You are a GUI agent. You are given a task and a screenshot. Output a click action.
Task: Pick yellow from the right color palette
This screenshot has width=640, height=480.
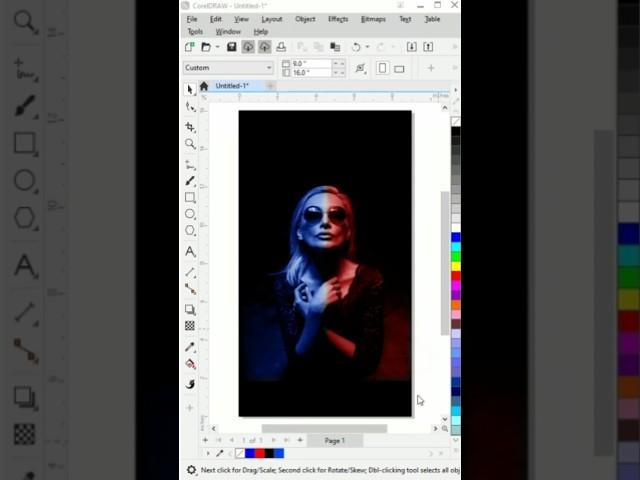coord(456,266)
